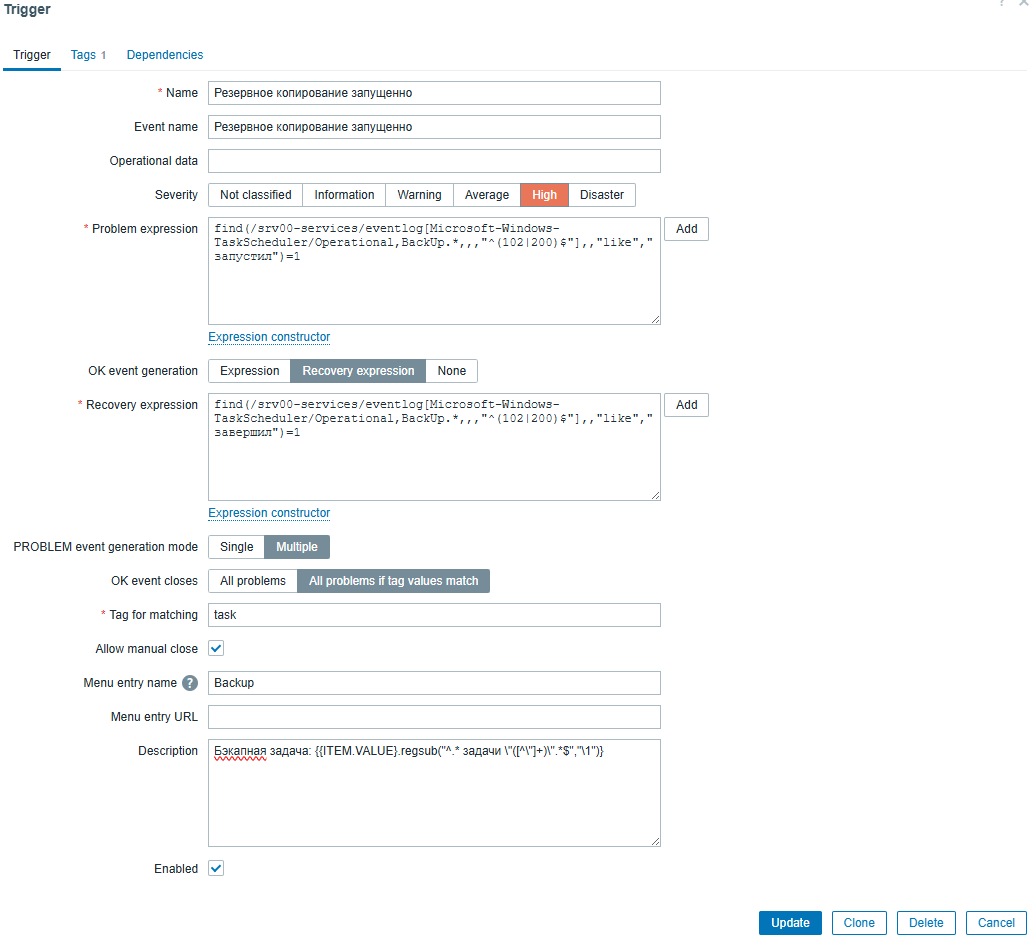
Task: Open the Tags tab
Action: click(x=88, y=55)
